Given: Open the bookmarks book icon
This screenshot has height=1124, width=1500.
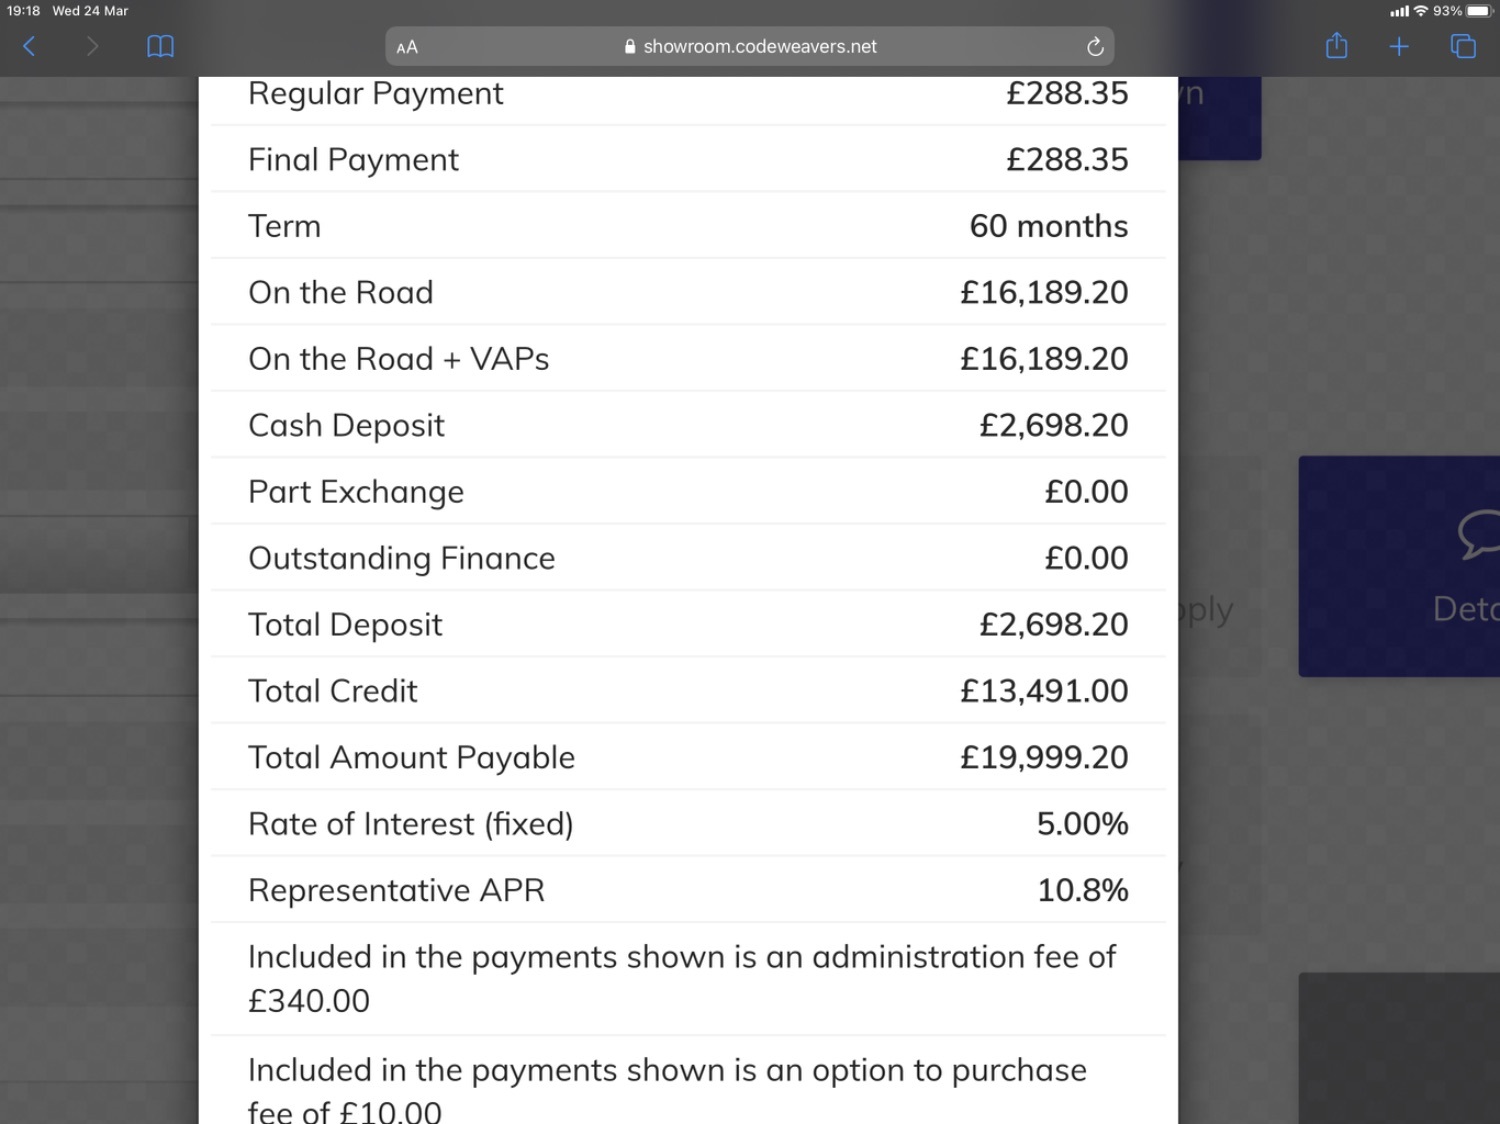Looking at the screenshot, I should 160,46.
